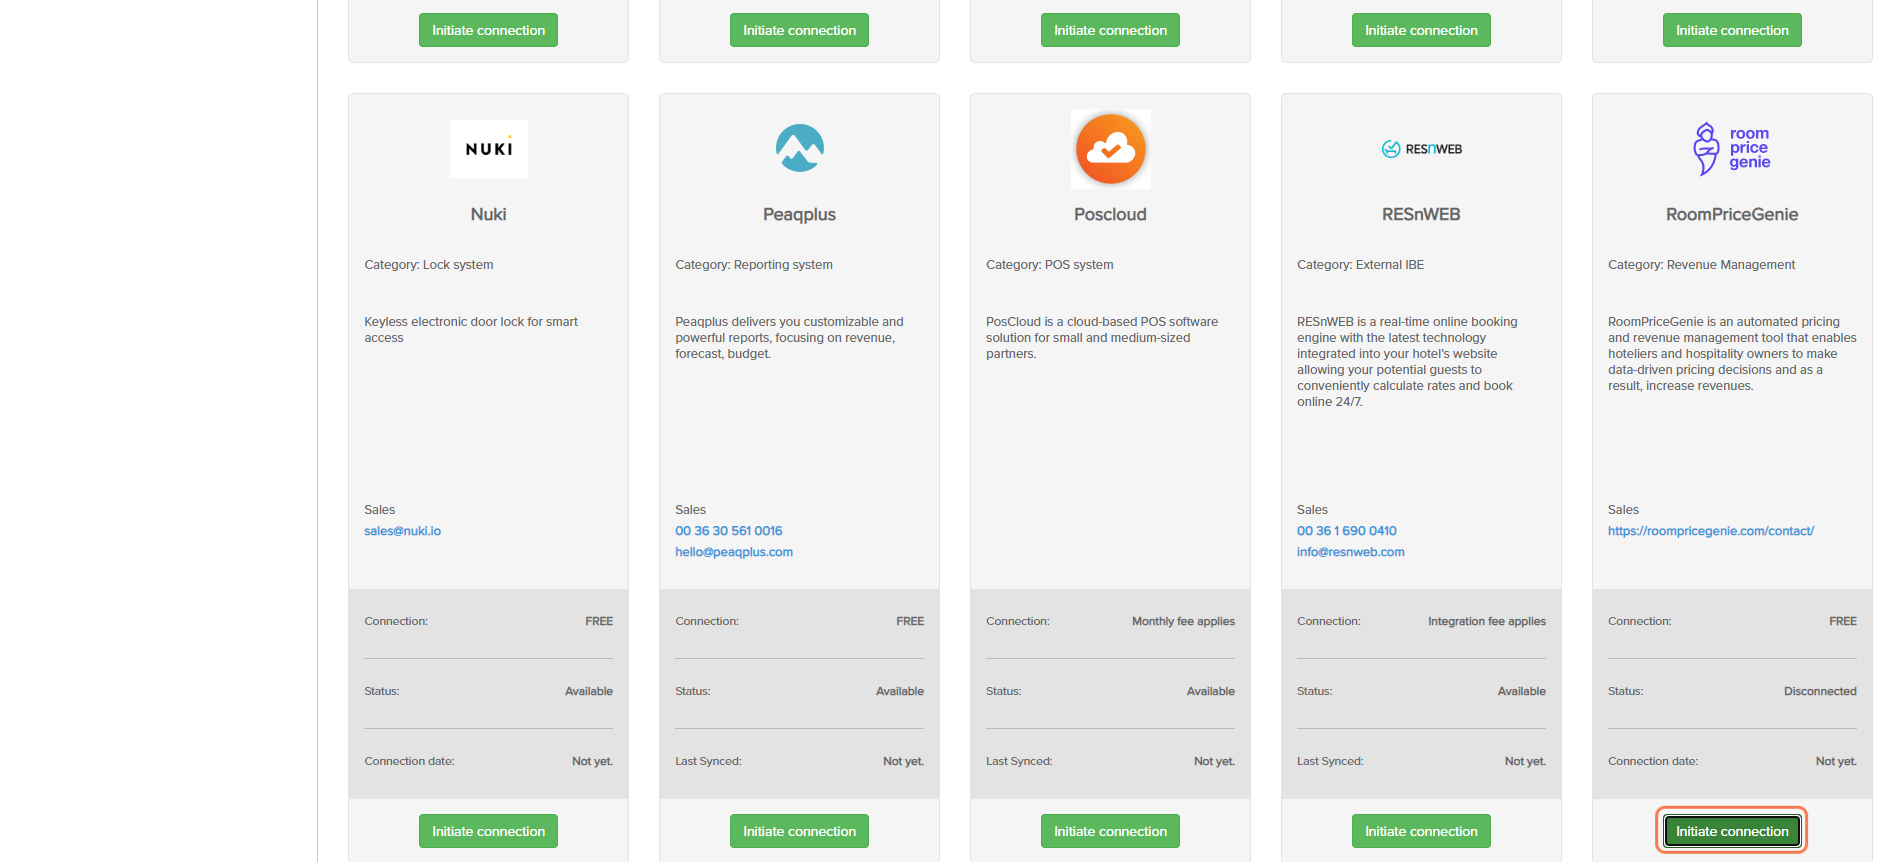Viewport: 1896px width, 862px height.
Task: Click the RESnWEB logo
Action: (1421, 149)
